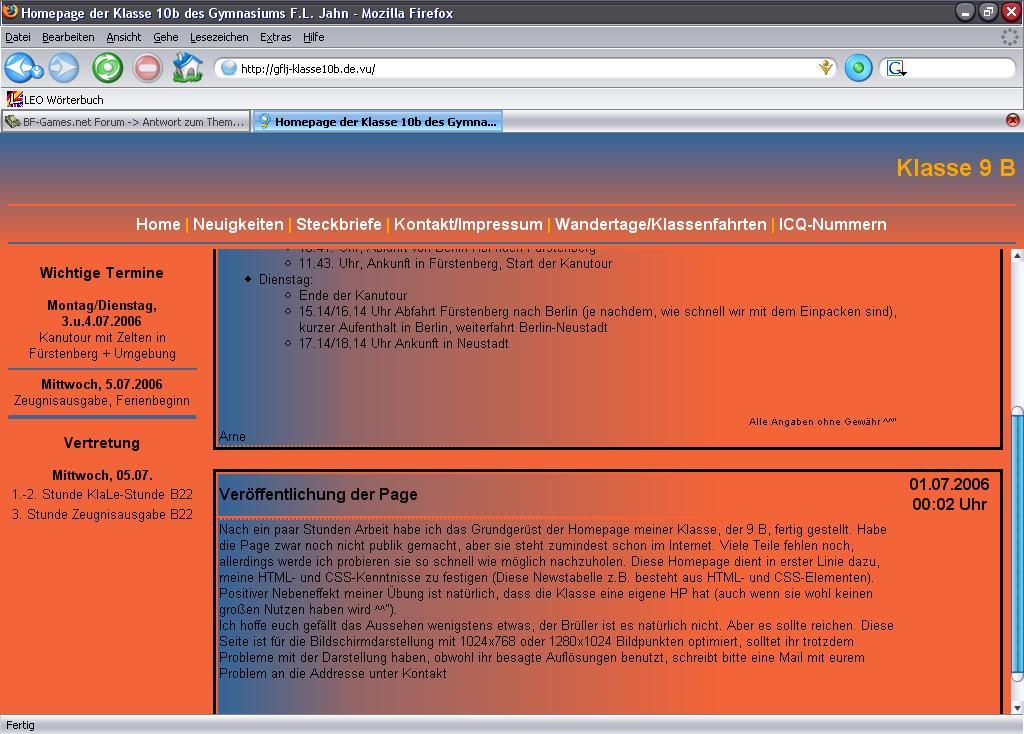Click the 'Dienstag:' list item
This screenshot has width=1024, height=734.
pos(285,279)
